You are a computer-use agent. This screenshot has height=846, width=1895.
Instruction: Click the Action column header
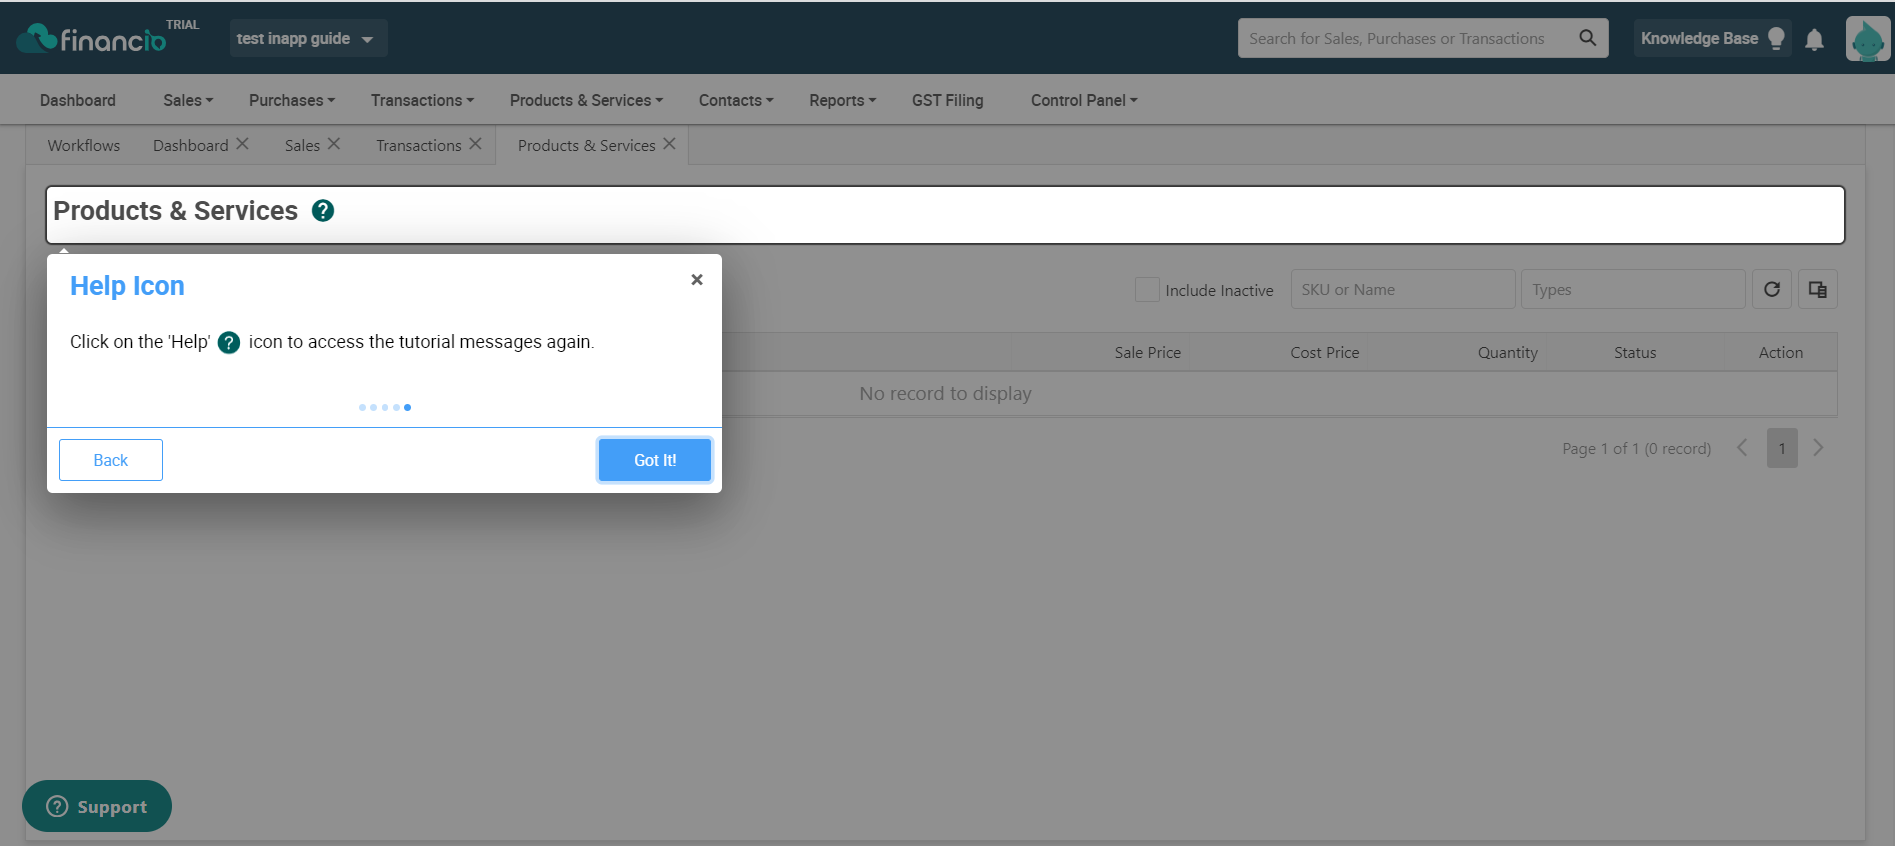pyautogui.click(x=1780, y=352)
